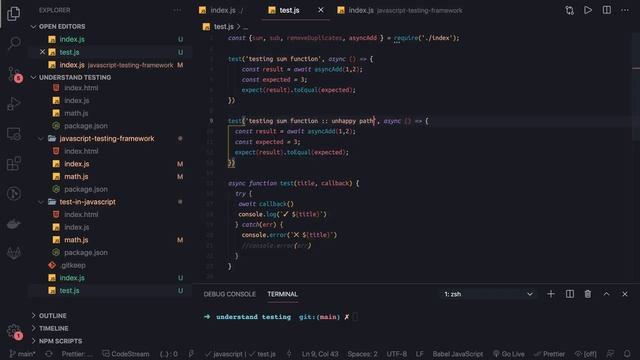Open editor more actions ellipsis
Image resolution: width=640 pixels, height=360 pixels.
pyautogui.click(x=625, y=10)
